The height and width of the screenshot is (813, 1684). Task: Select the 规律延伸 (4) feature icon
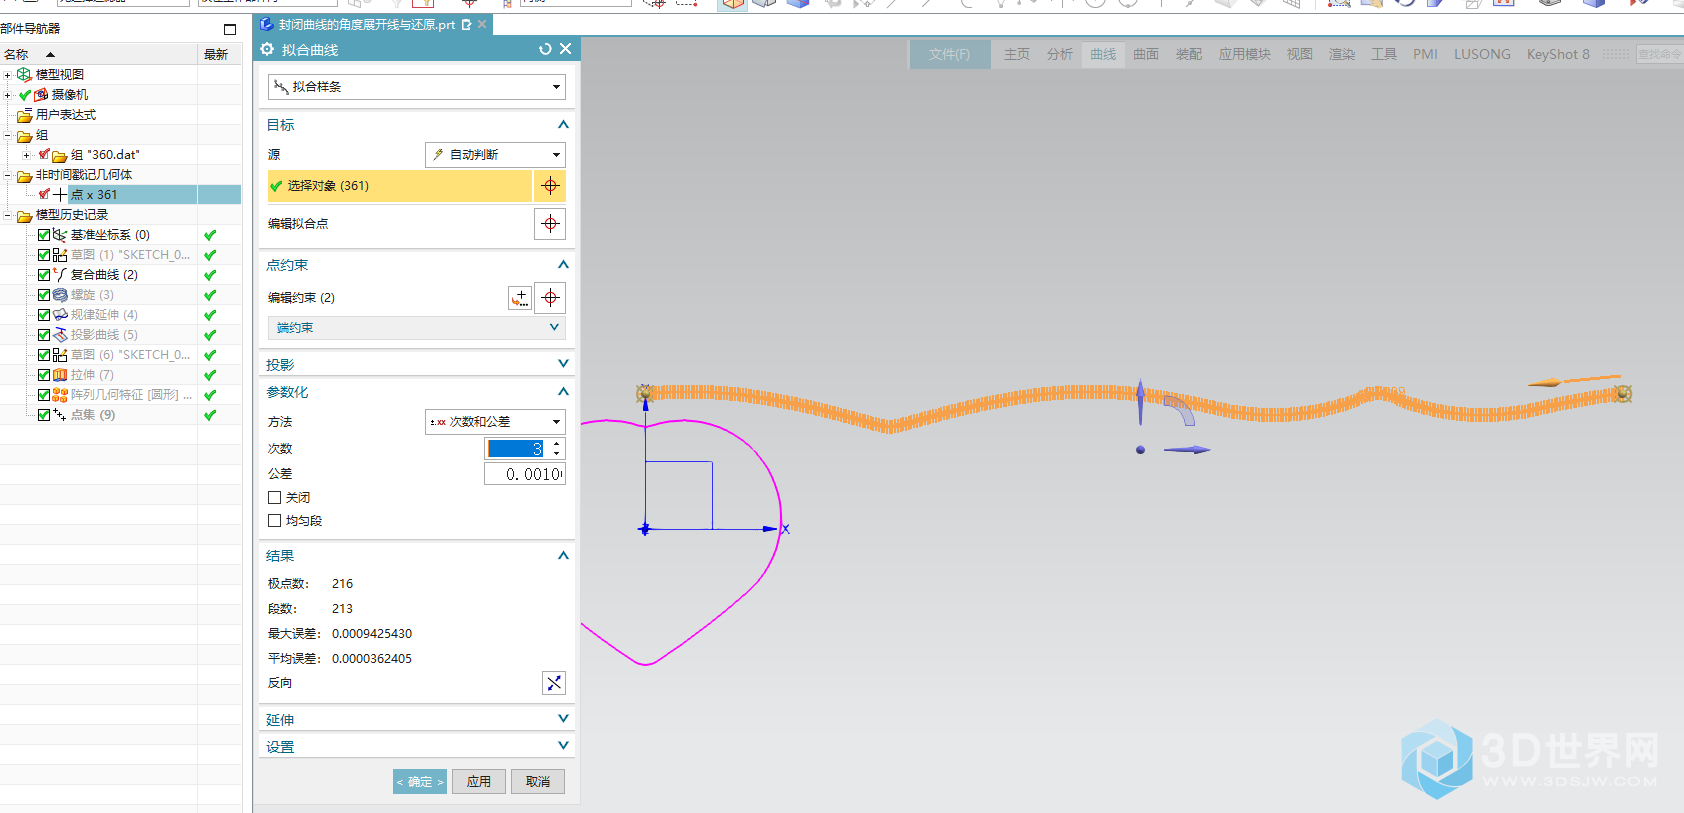point(60,315)
